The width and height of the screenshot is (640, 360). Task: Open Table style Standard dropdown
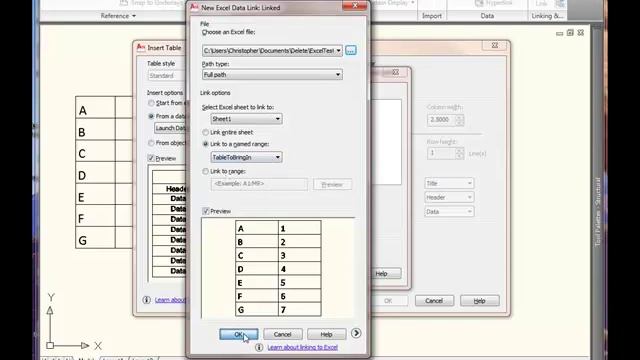click(x=167, y=76)
